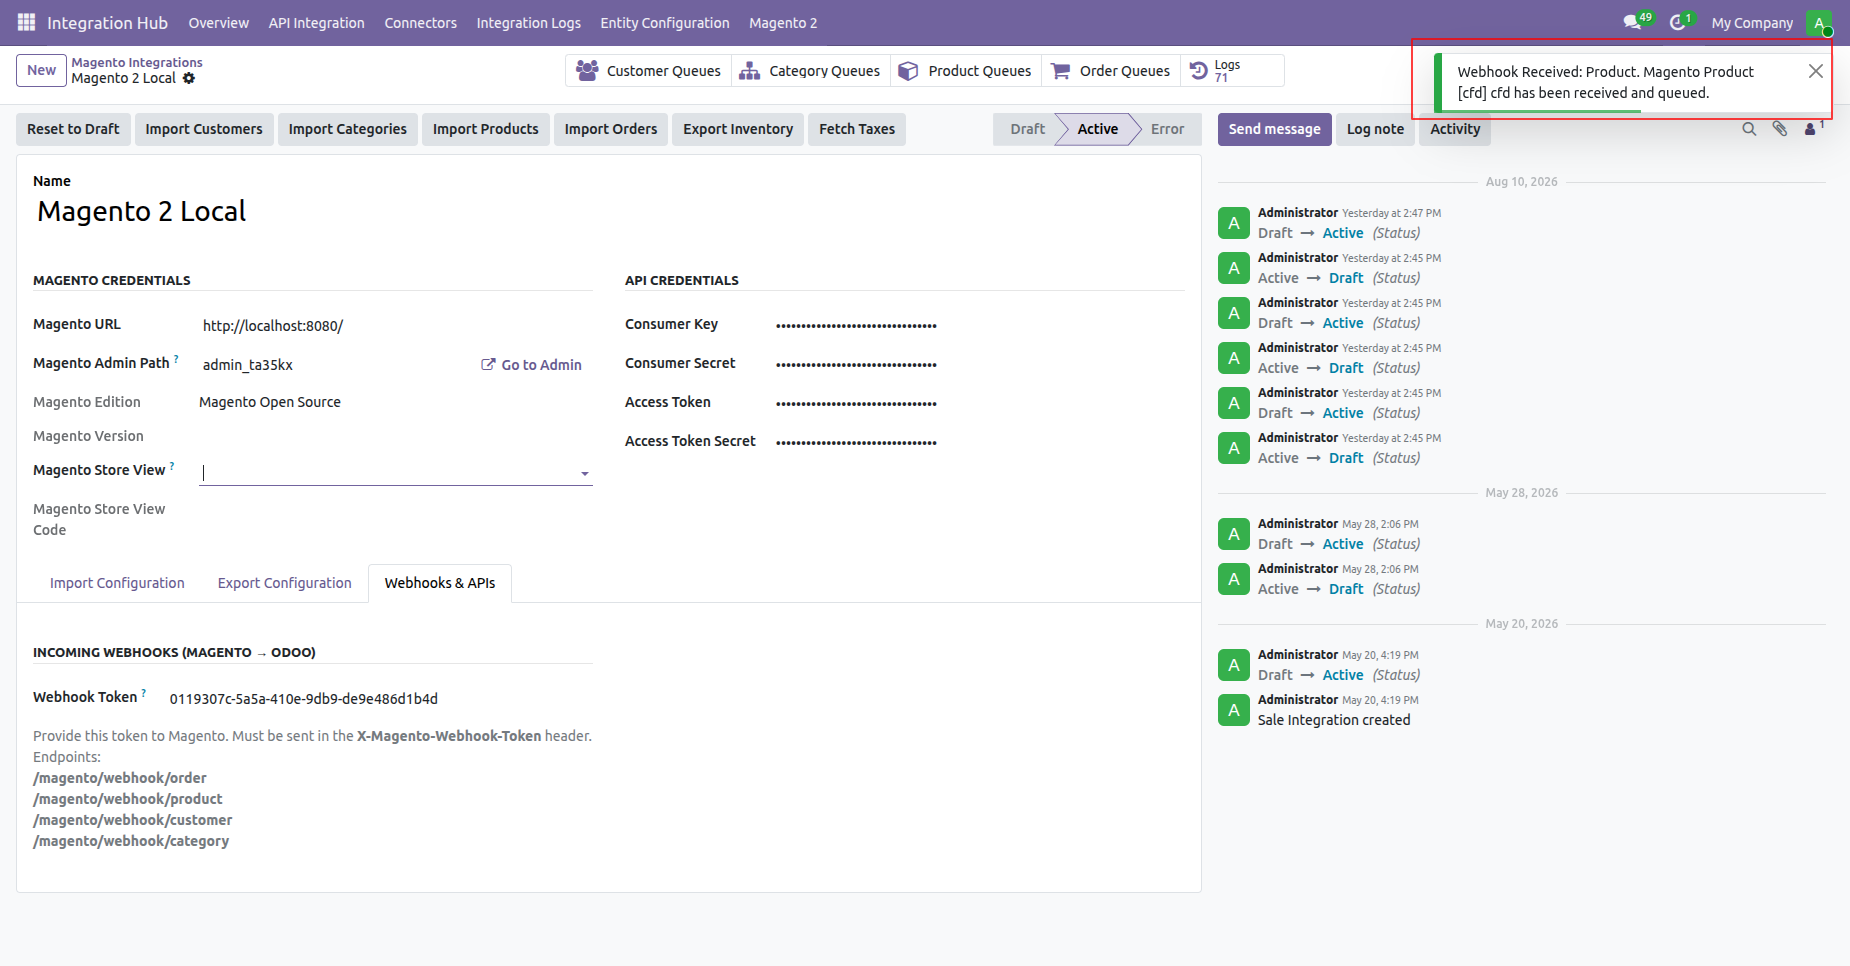The height and width of the screenshot is (966, 1850).
Task: Click the New record button
Action: 41,70
